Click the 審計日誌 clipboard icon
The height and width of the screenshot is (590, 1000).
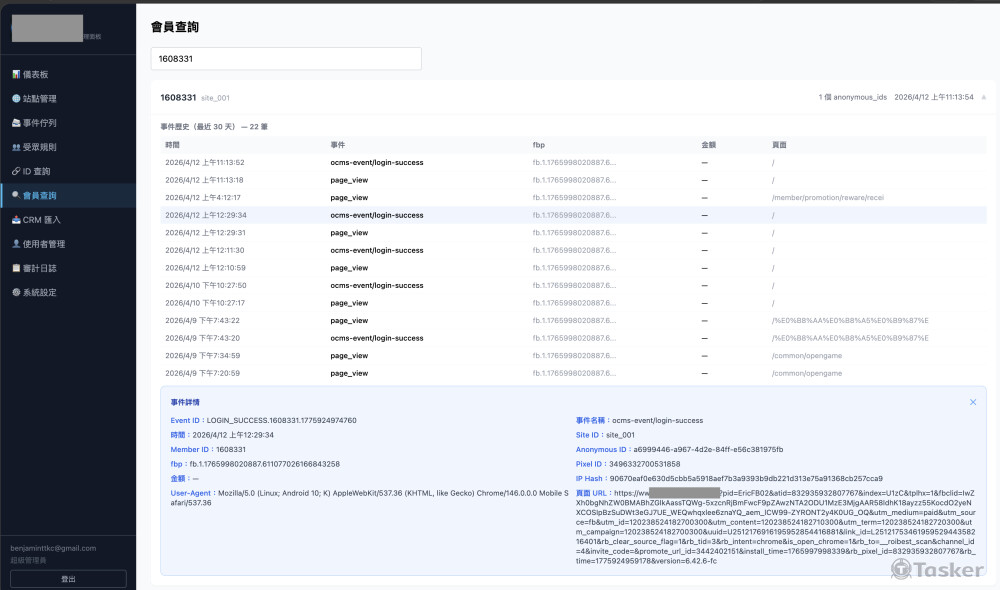[16, 268]
